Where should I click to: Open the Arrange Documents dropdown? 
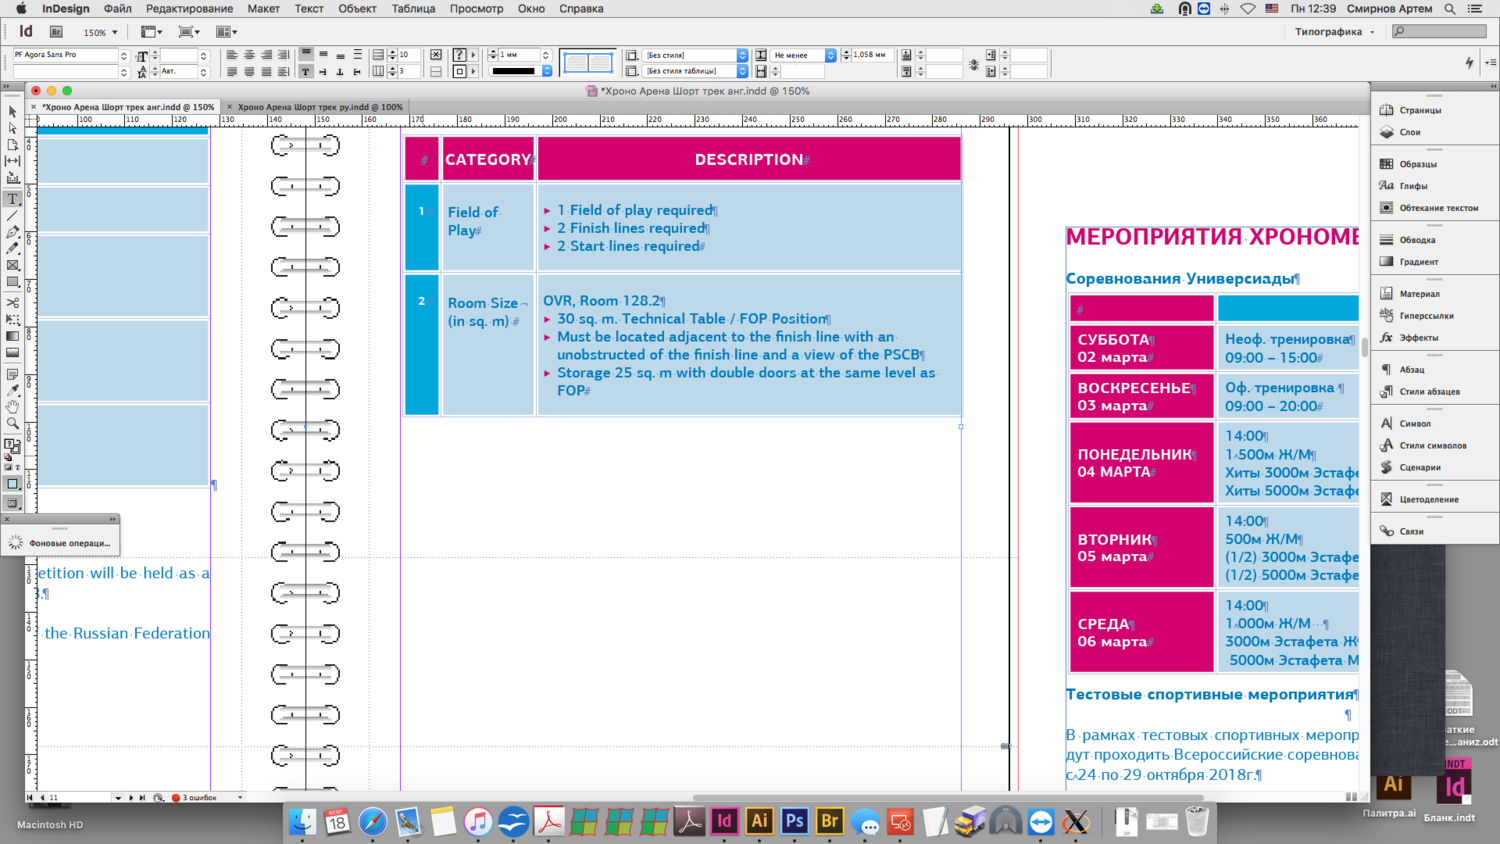coord(226,32)
